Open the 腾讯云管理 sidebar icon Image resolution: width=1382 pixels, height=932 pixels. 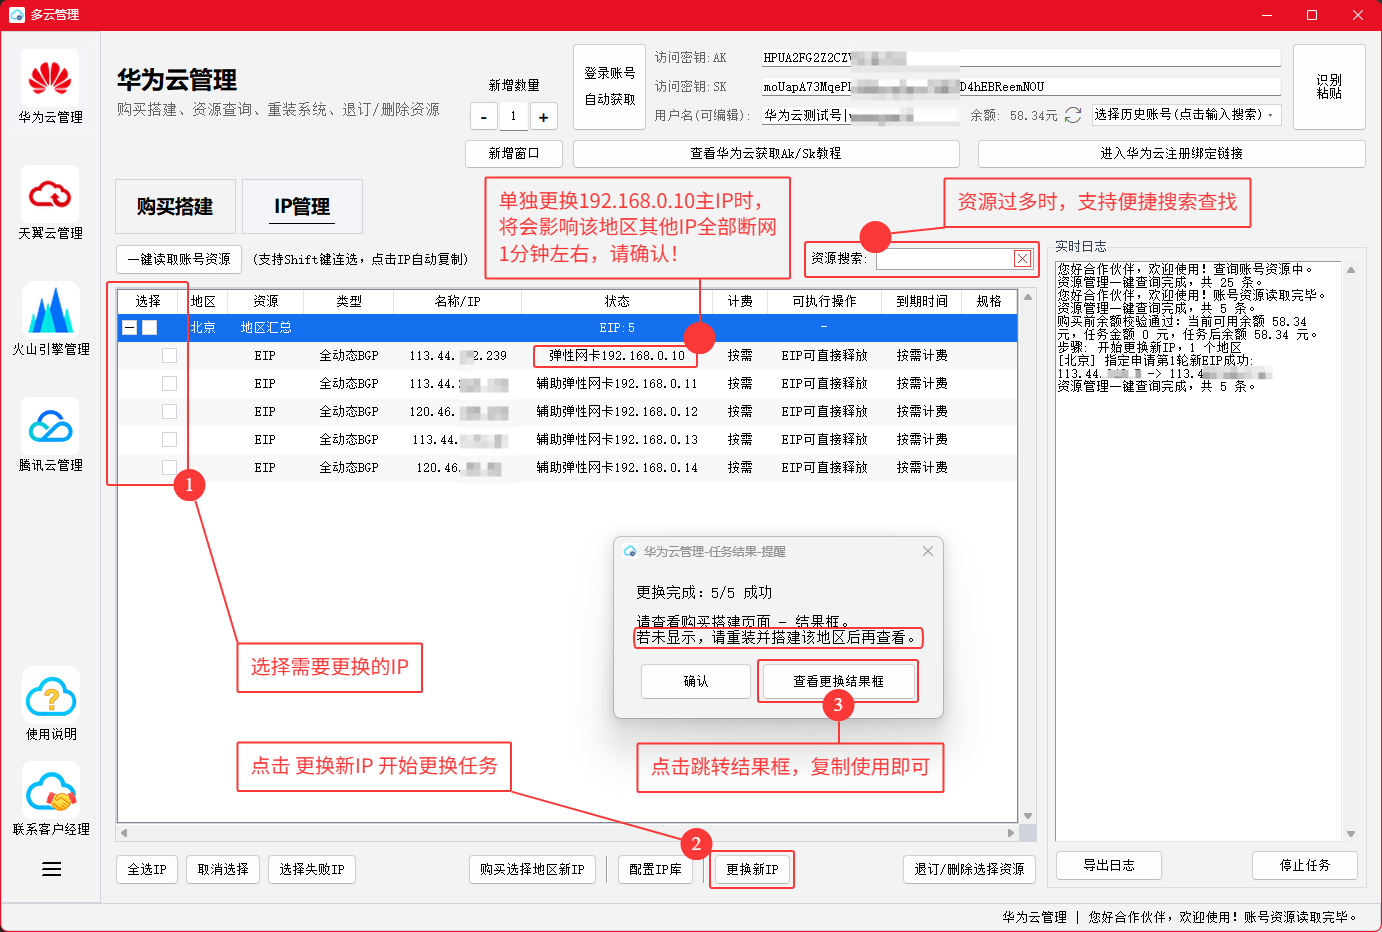click(50, 426)
